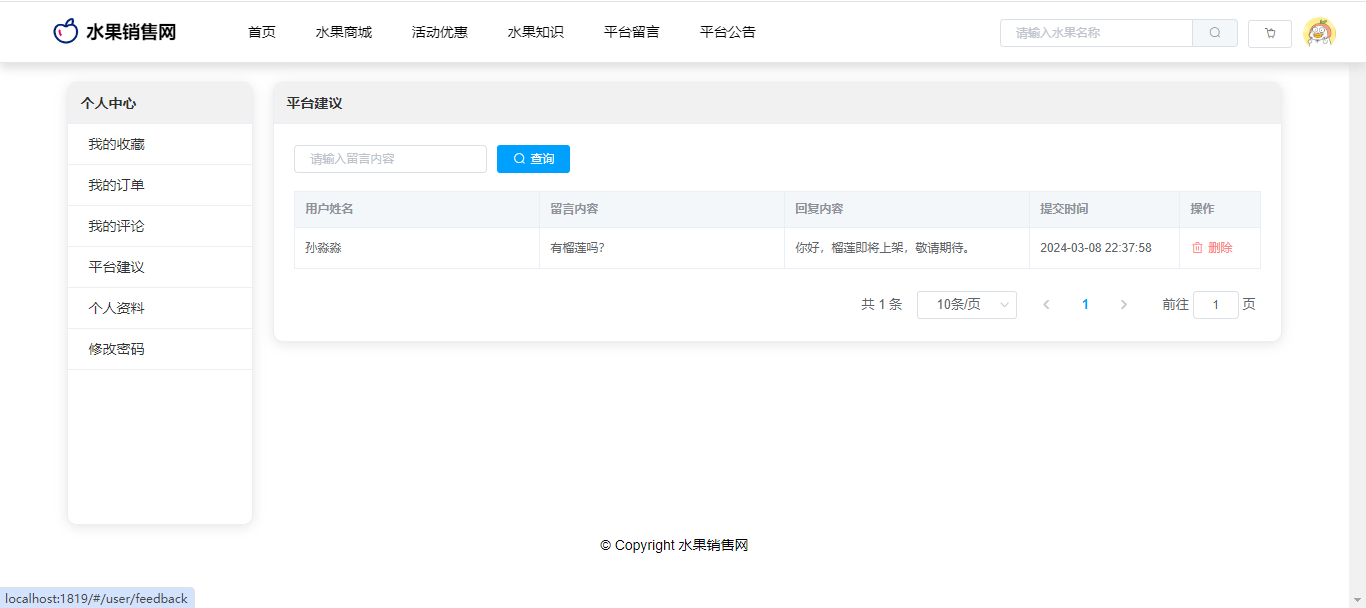Screen dimensions: 1366x608
Task: Open 平台公告 from the top navigation
Action: coord(728,32)
